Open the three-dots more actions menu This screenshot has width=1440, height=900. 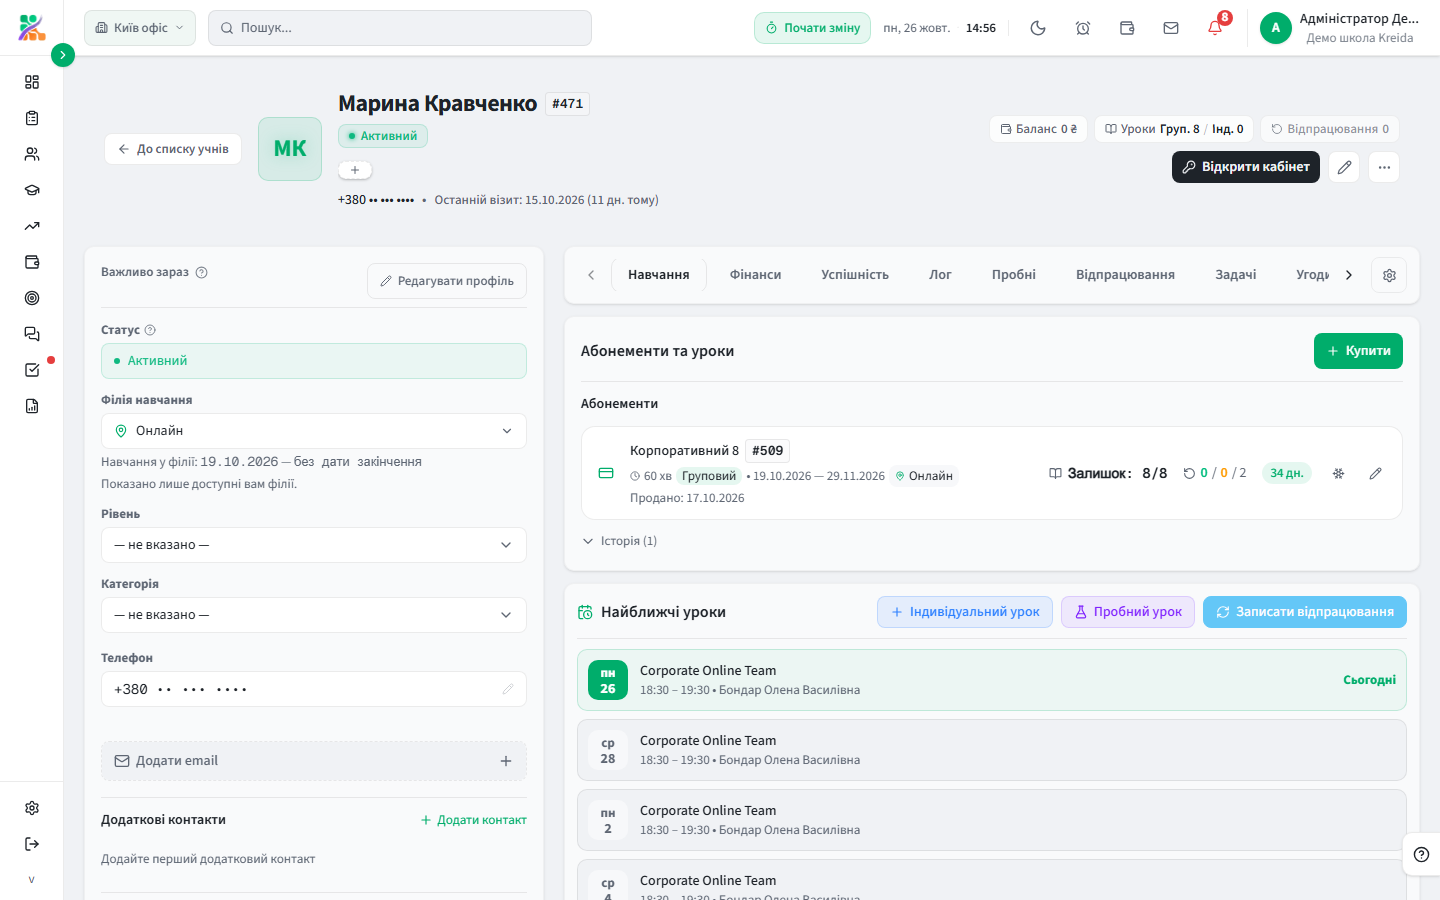(x=1384, y=167)
